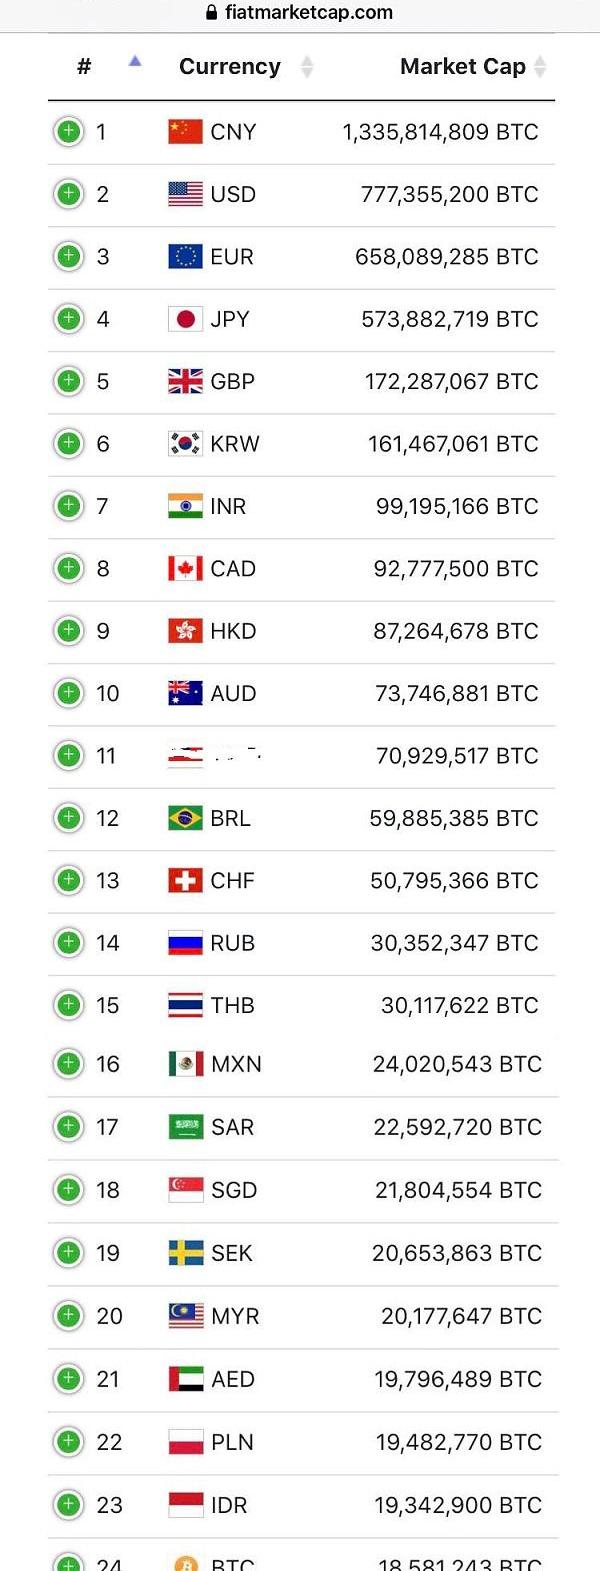
Task: Click the Switzerland flag icon beside CHF
Action: point(185,880)
